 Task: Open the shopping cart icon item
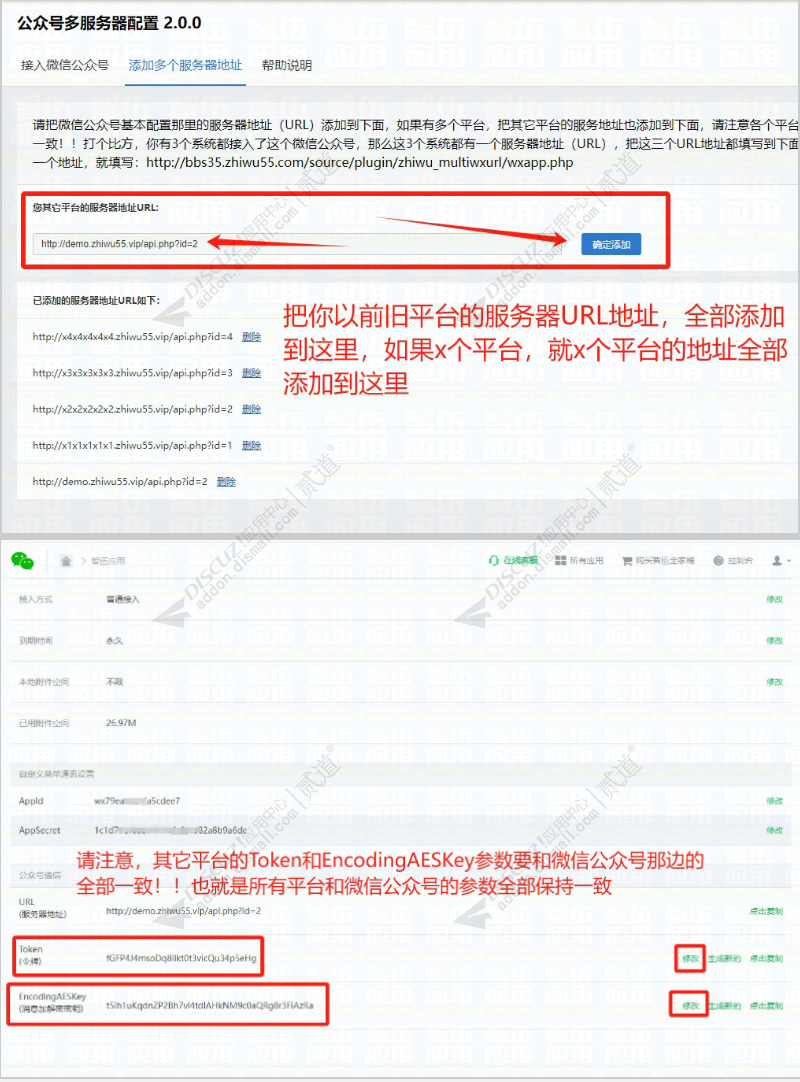point(658,560)
